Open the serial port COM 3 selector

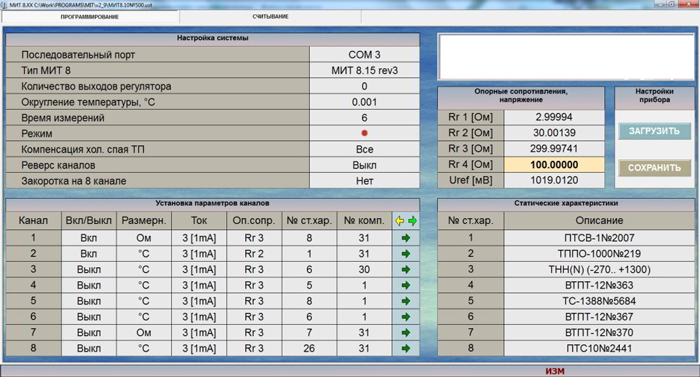click(364, 54)
